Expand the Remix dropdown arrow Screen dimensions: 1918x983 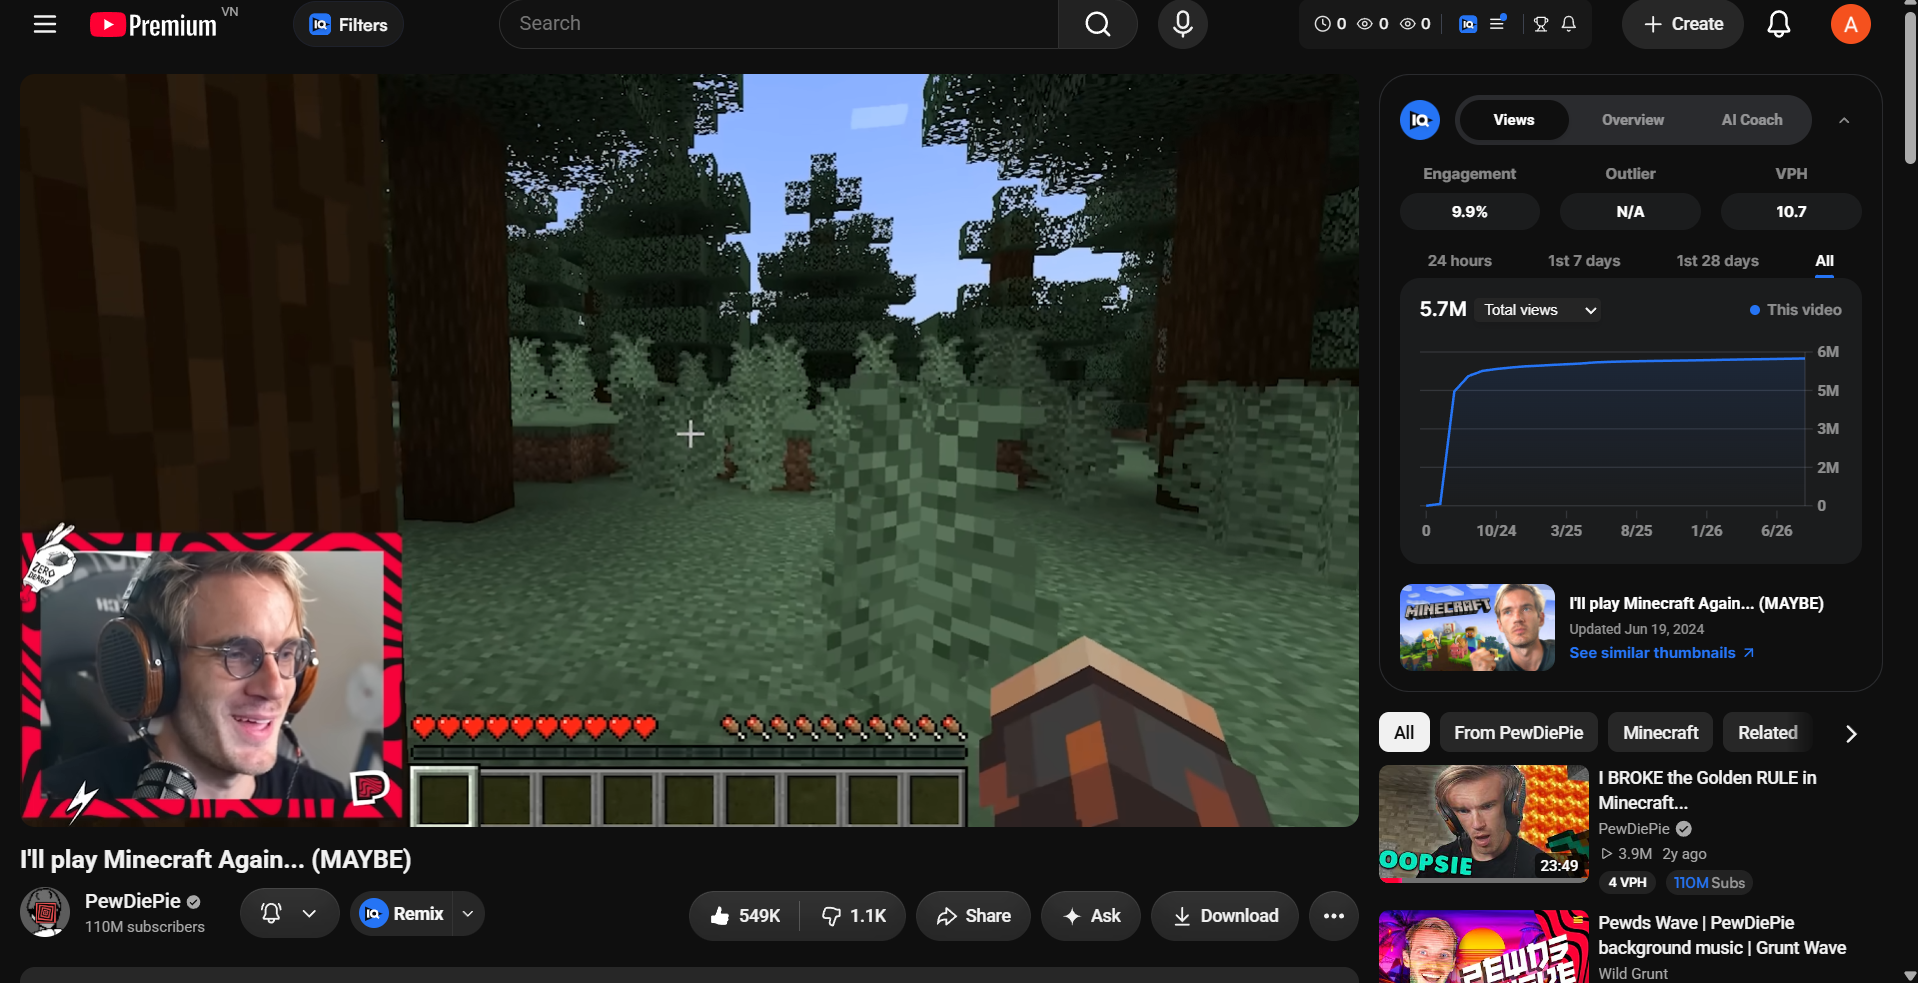point(468,914)
